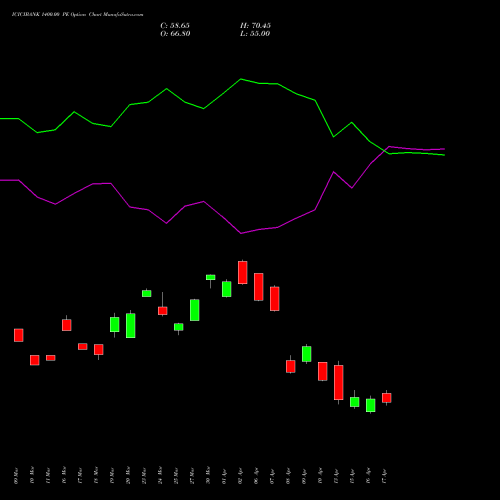
Task: Select the close value 'C: 58.65'
Action: tap(175, 26)
